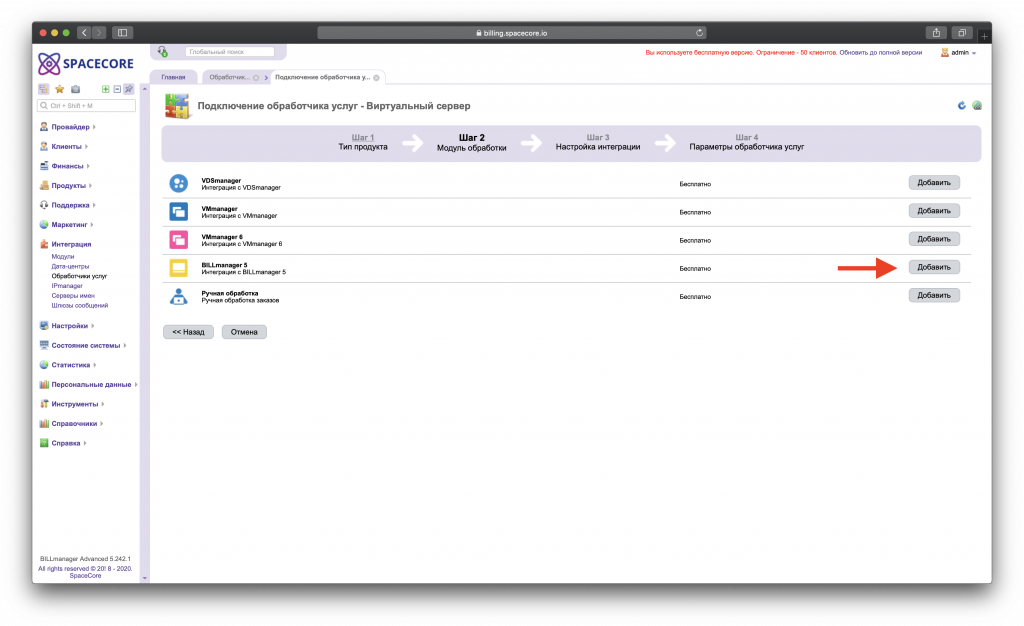Add the VDSmanager module
The image size is (1024, 626).
(934, 183)
